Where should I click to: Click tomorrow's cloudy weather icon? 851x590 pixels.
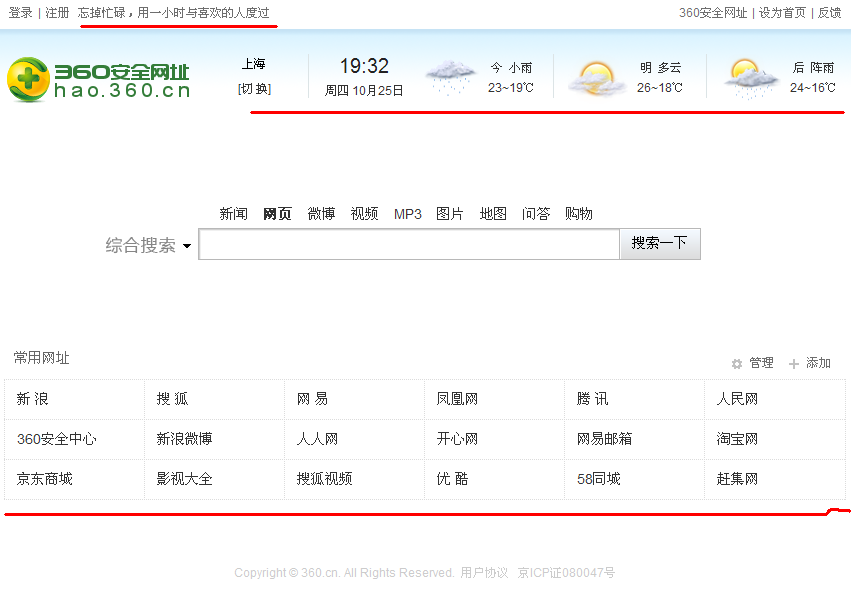pos(596,78)
